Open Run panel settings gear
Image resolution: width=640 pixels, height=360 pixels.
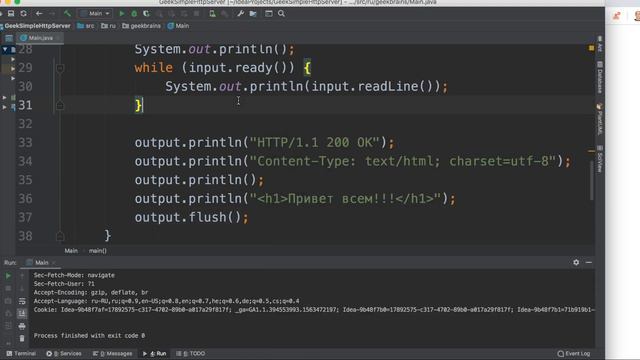[576, 262]
